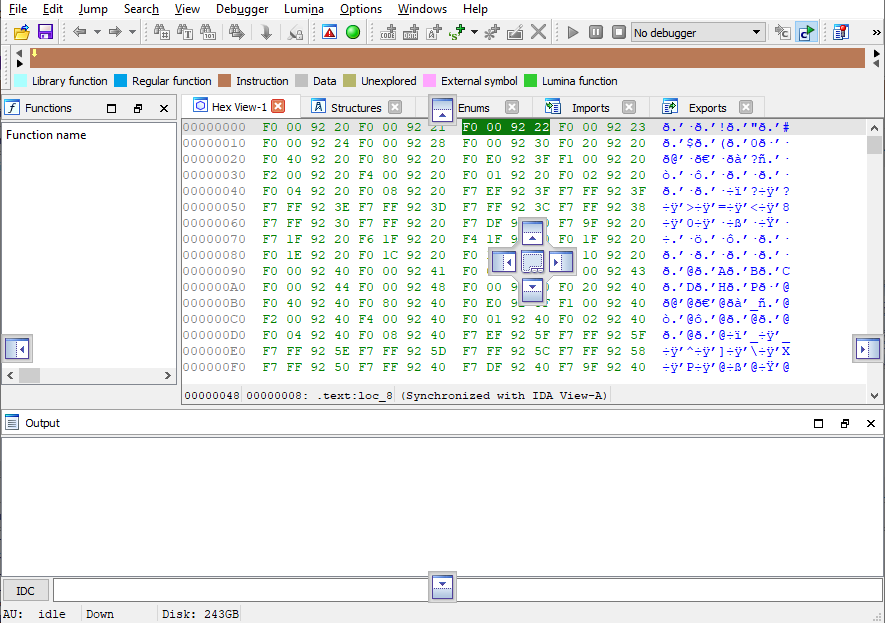The height and width of the screenshot is (623, 885).
Task: Click the Create Code toolbar icon
Action: (x=387, y=31)
